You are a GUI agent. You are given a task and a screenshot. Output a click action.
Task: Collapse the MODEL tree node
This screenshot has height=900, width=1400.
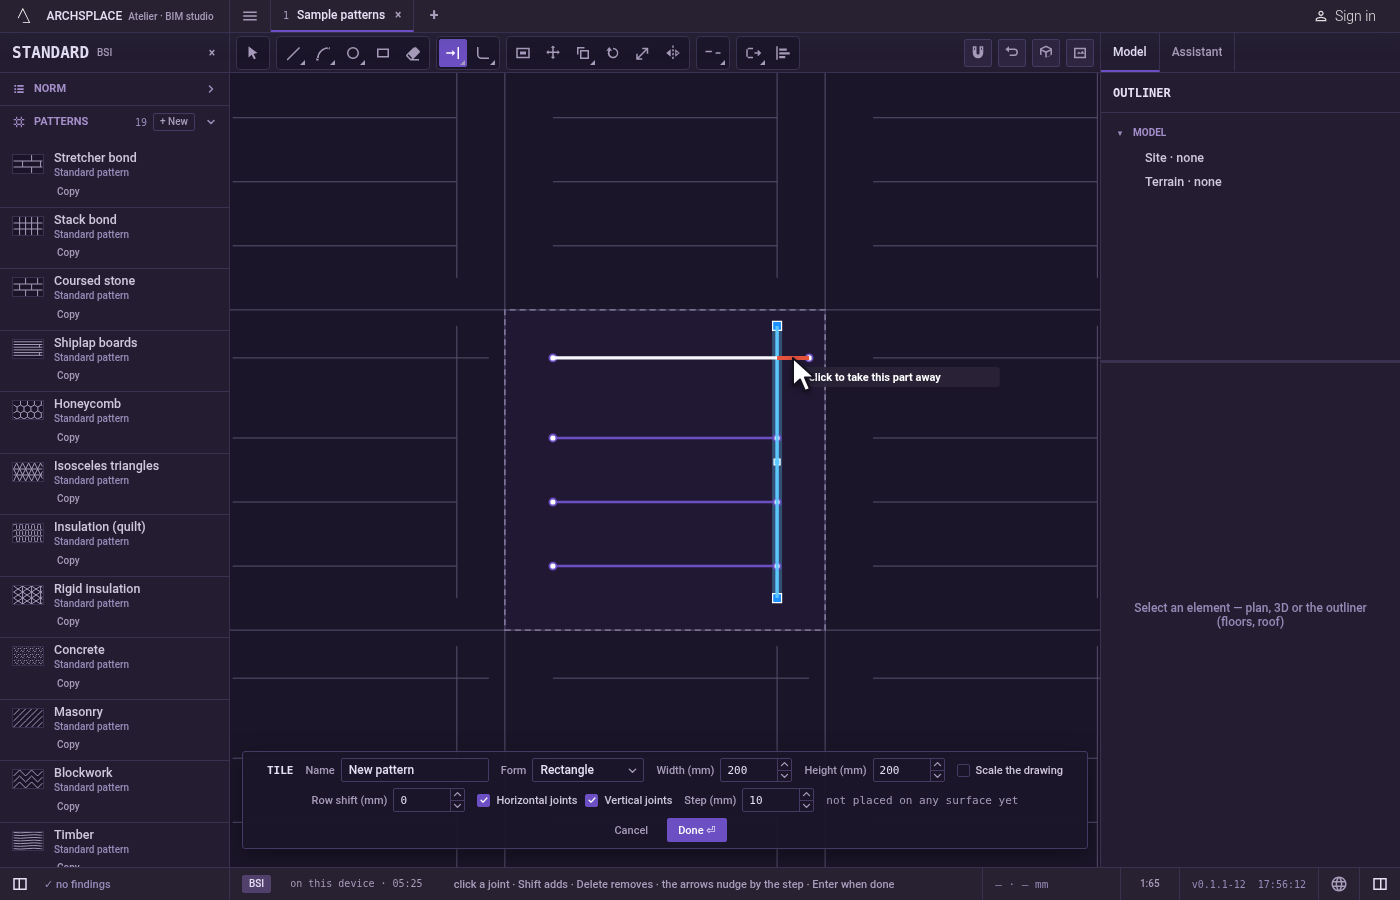coord(1120,133)
